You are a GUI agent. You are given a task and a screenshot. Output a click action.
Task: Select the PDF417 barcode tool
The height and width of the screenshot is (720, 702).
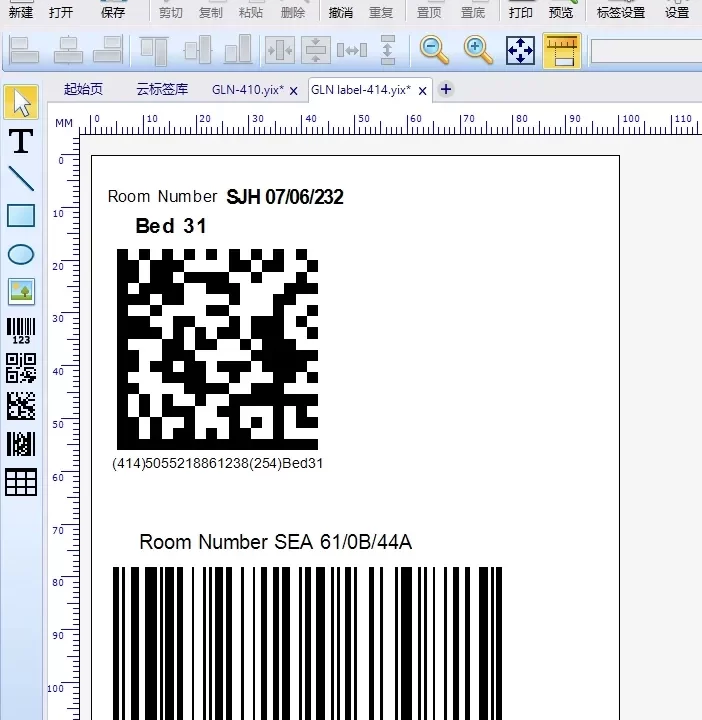coord(21,444)
